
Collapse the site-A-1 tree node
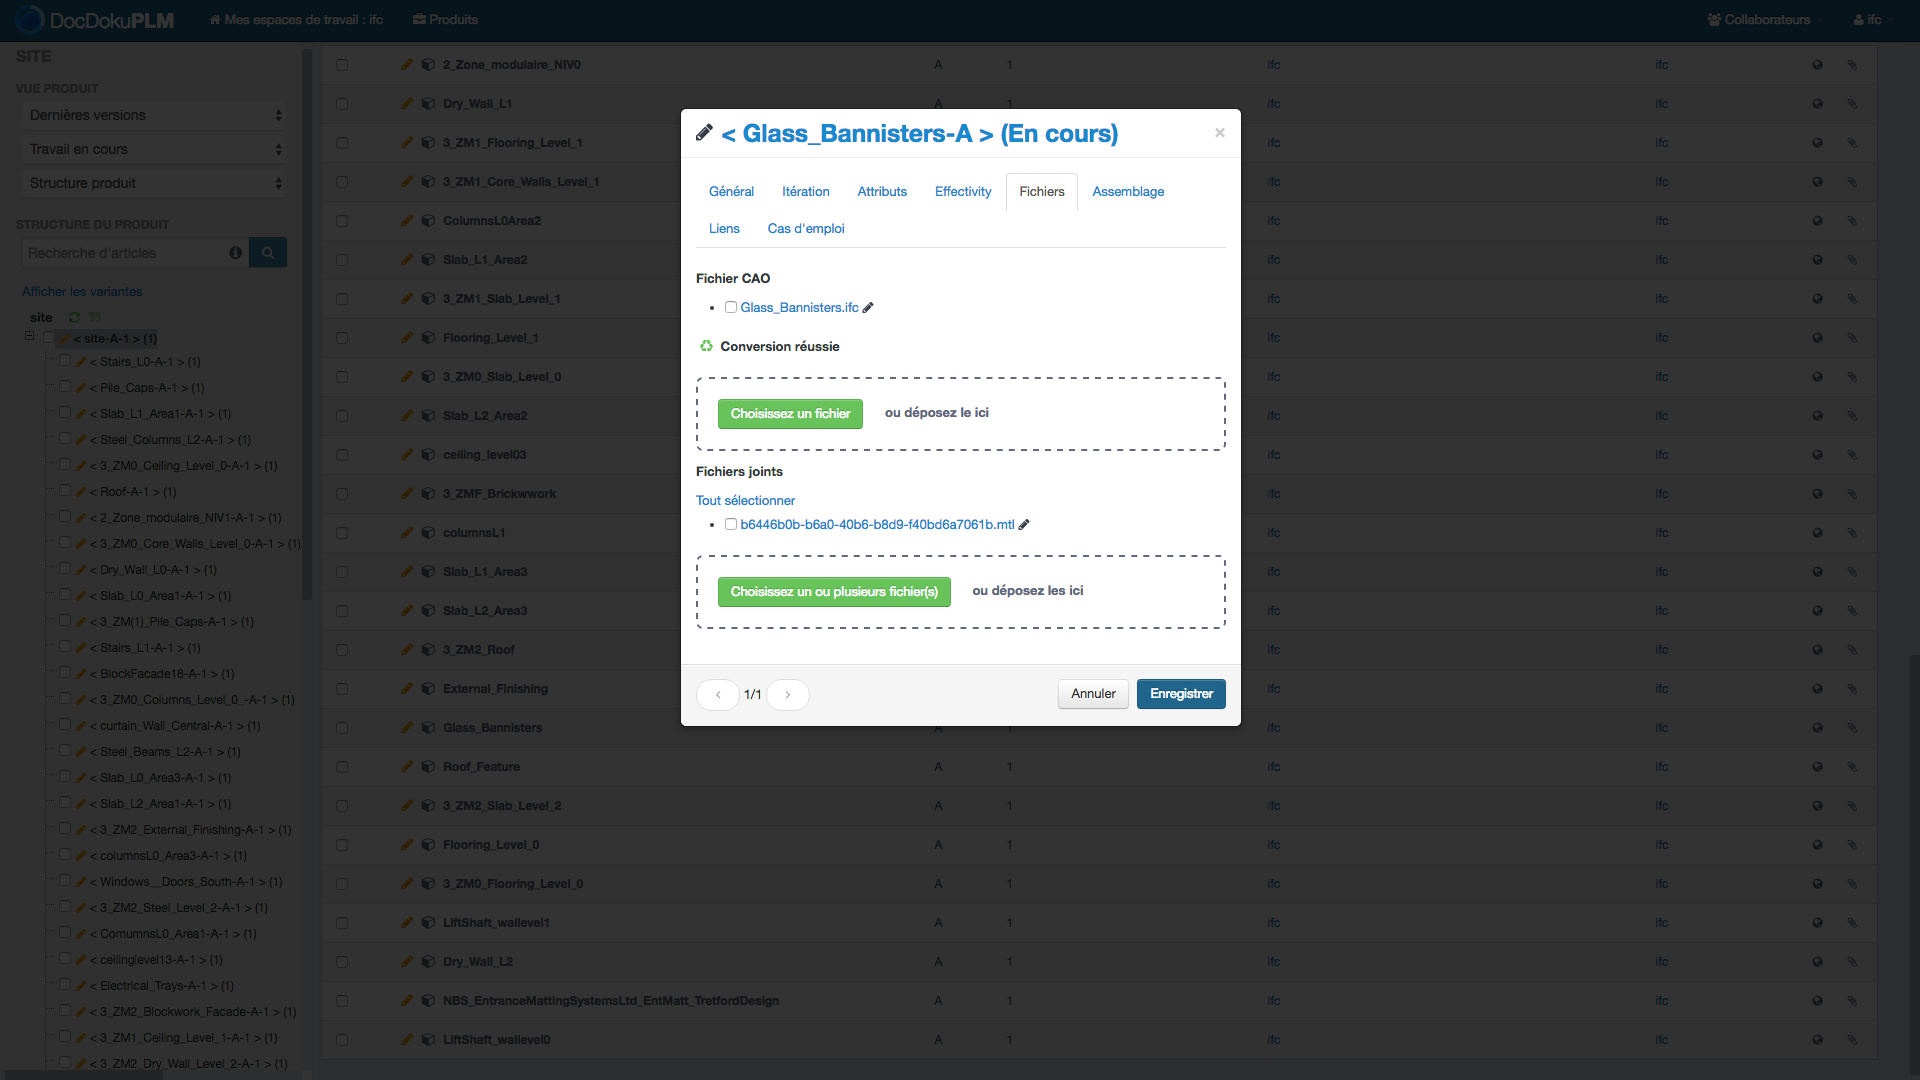click(x=30, y=336)
